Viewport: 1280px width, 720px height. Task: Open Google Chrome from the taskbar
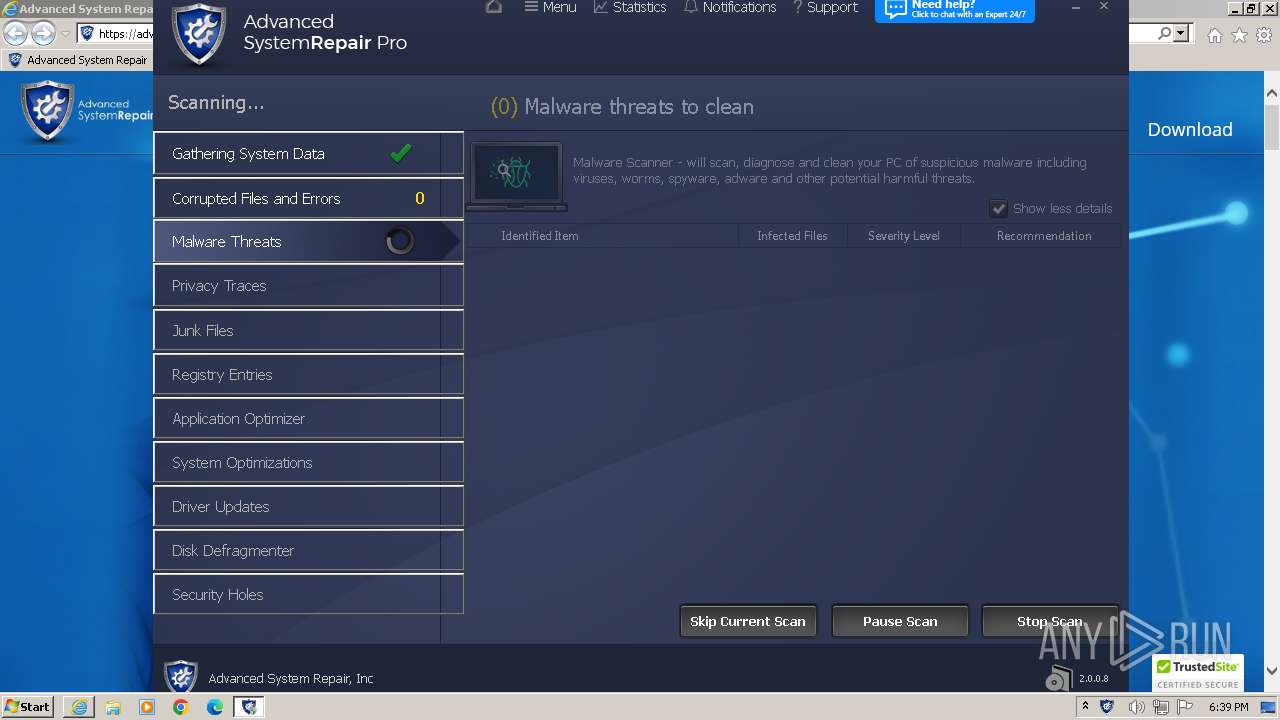[181, 707]
